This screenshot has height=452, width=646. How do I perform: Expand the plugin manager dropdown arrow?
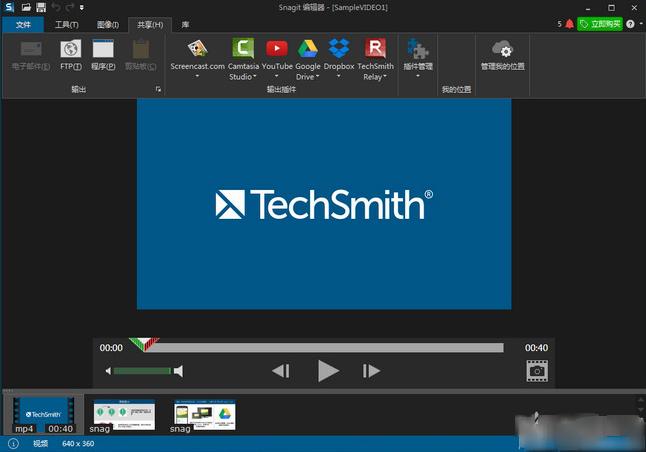coord(417,76)
